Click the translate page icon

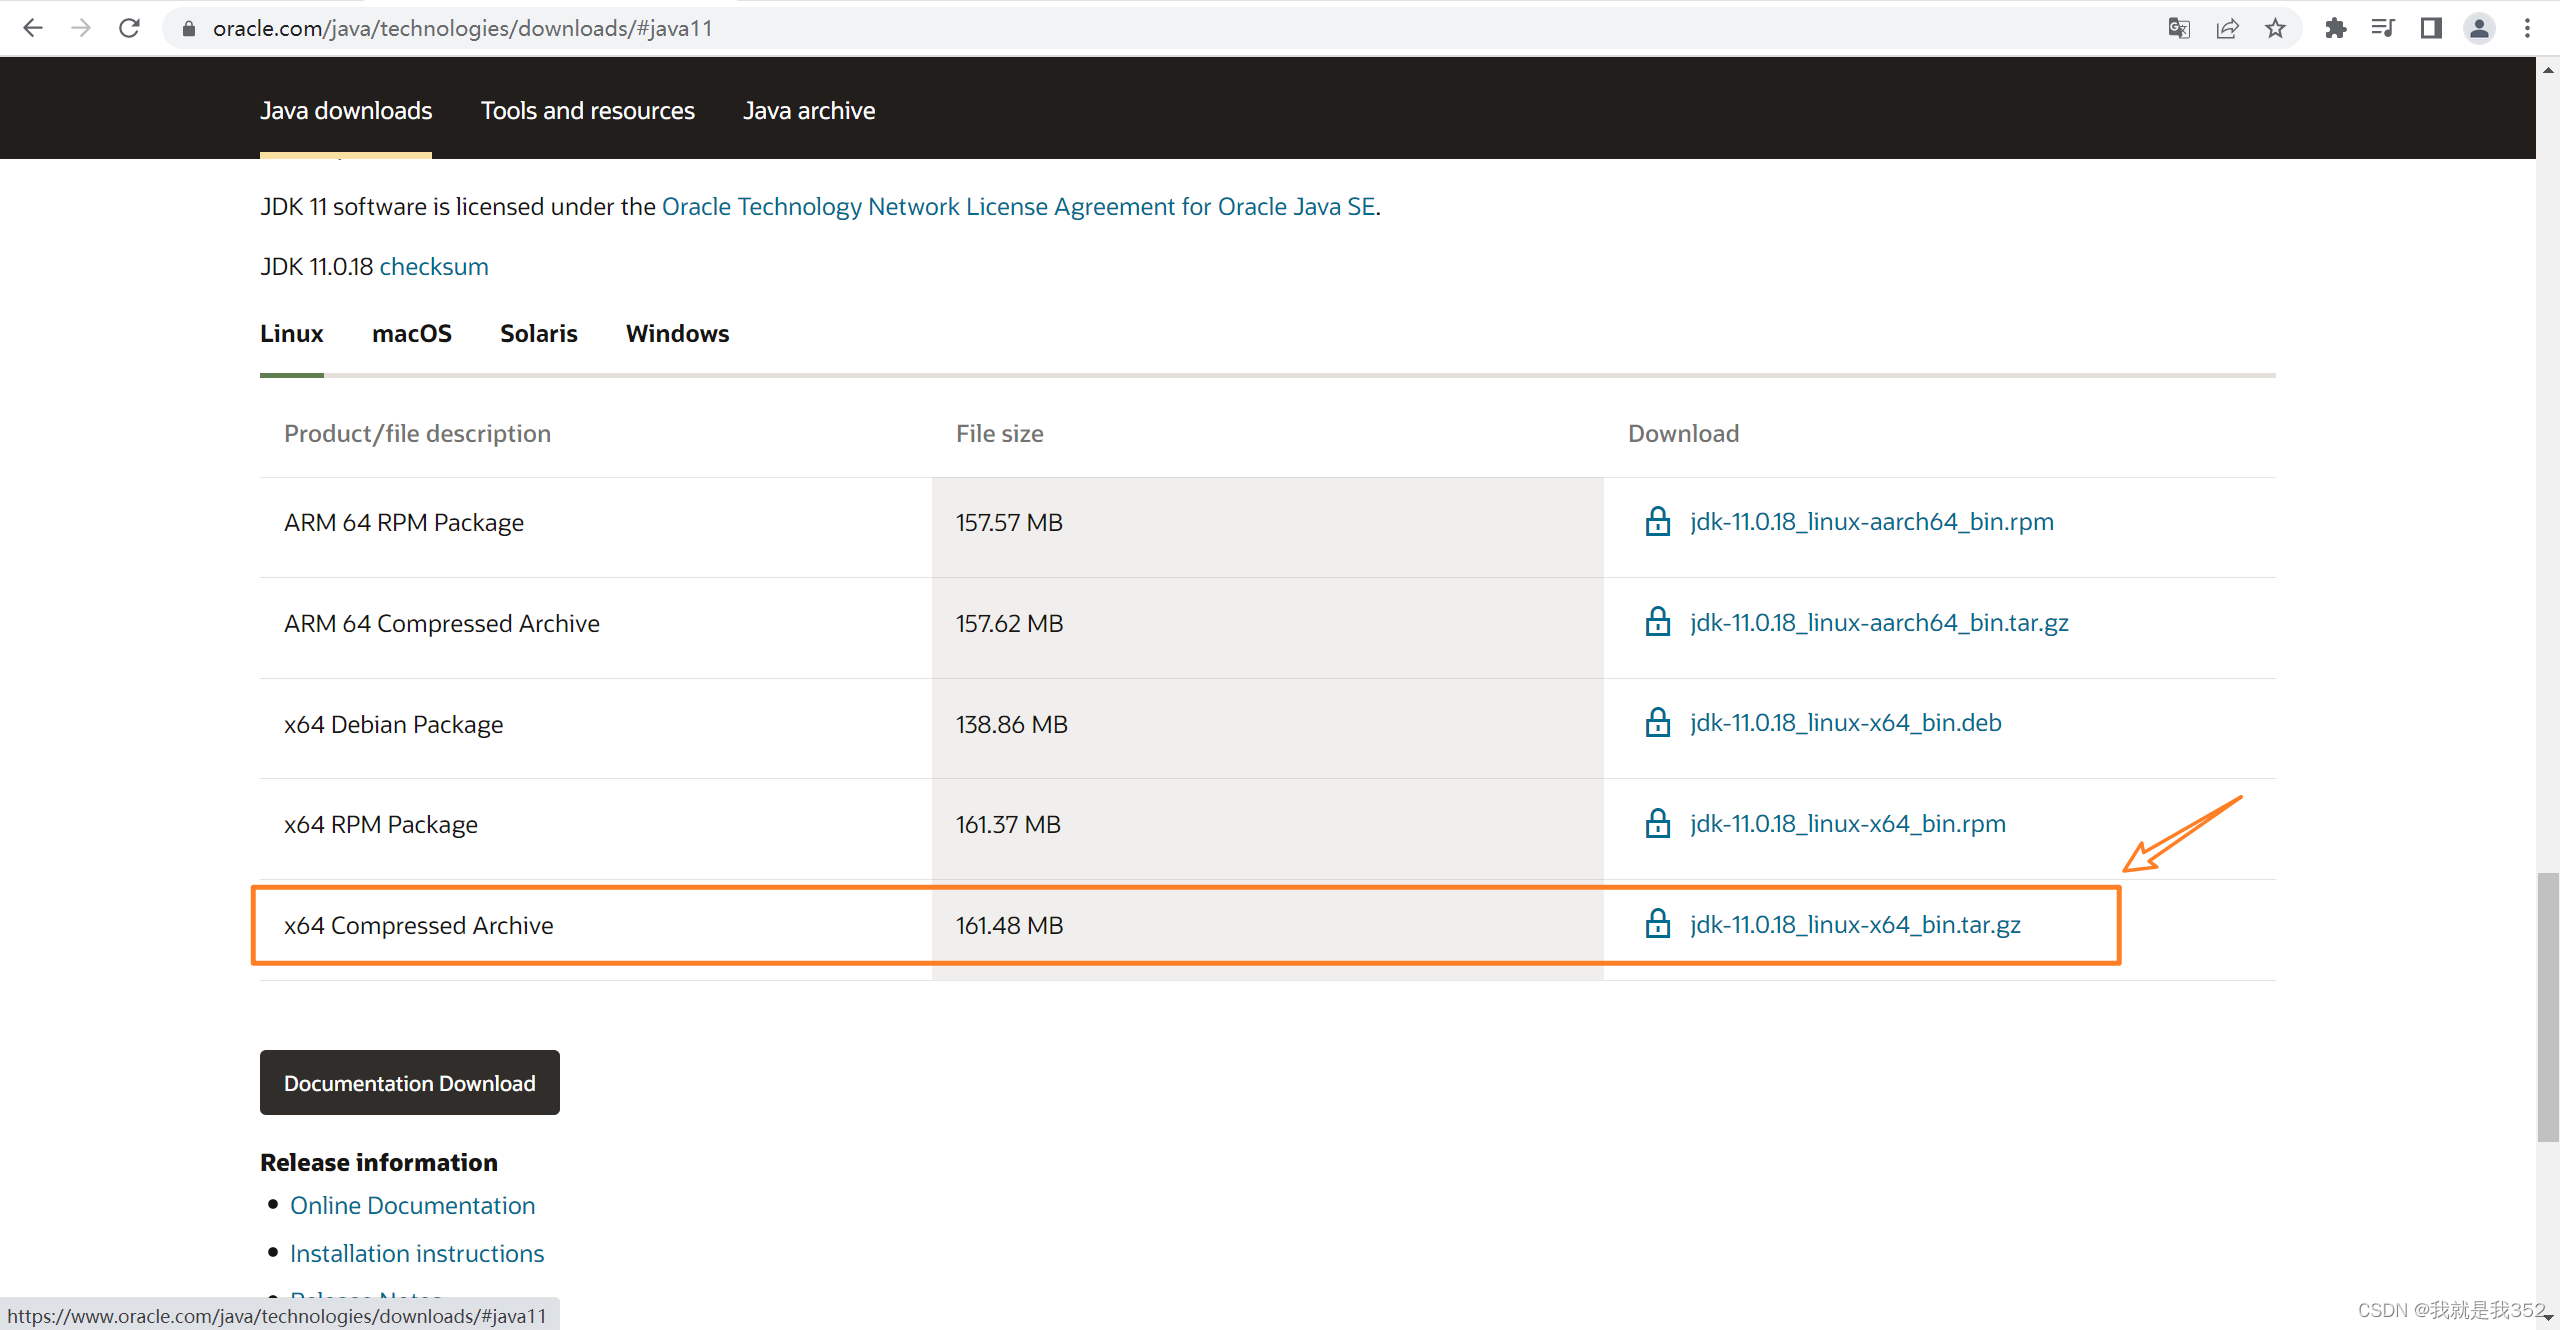[x=2179, y=28]
